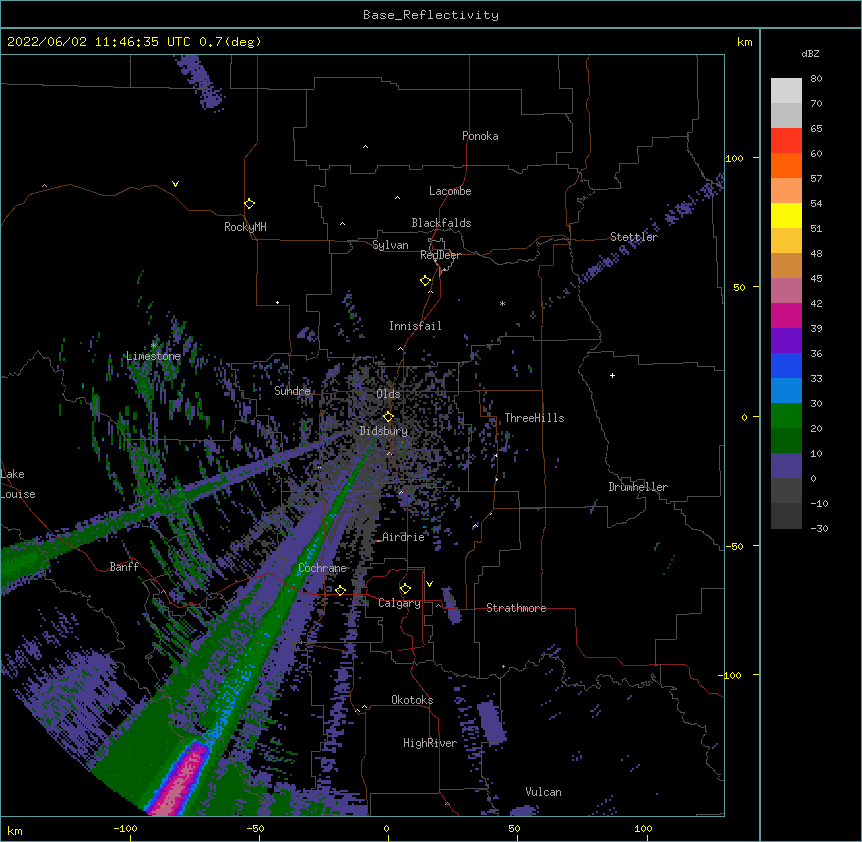Click the yellow marker above Calgary label
Image resolution: width=862 pixels, height=842 pixels.
click(x=405, y=589)
